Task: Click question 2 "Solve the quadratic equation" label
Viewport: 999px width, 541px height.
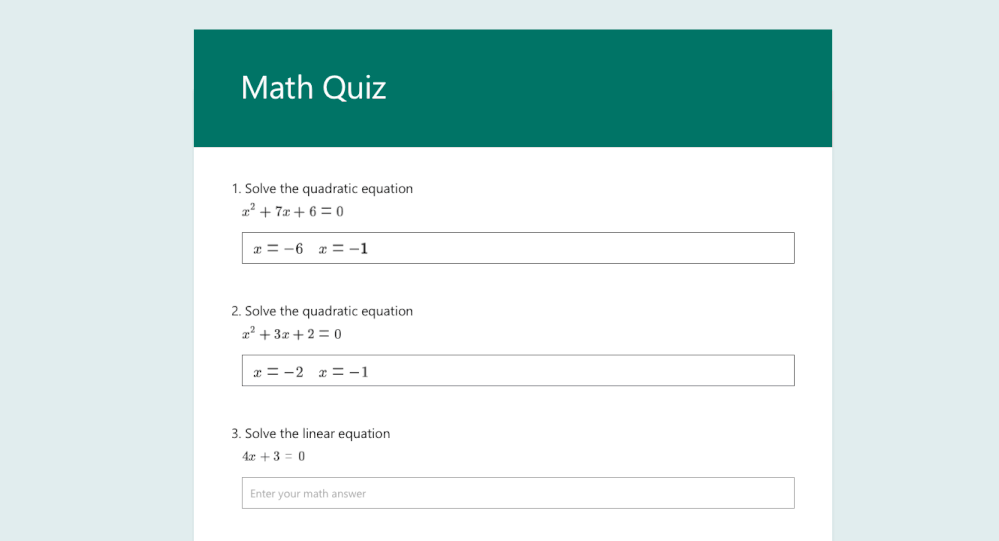Action: coord(328,311)
